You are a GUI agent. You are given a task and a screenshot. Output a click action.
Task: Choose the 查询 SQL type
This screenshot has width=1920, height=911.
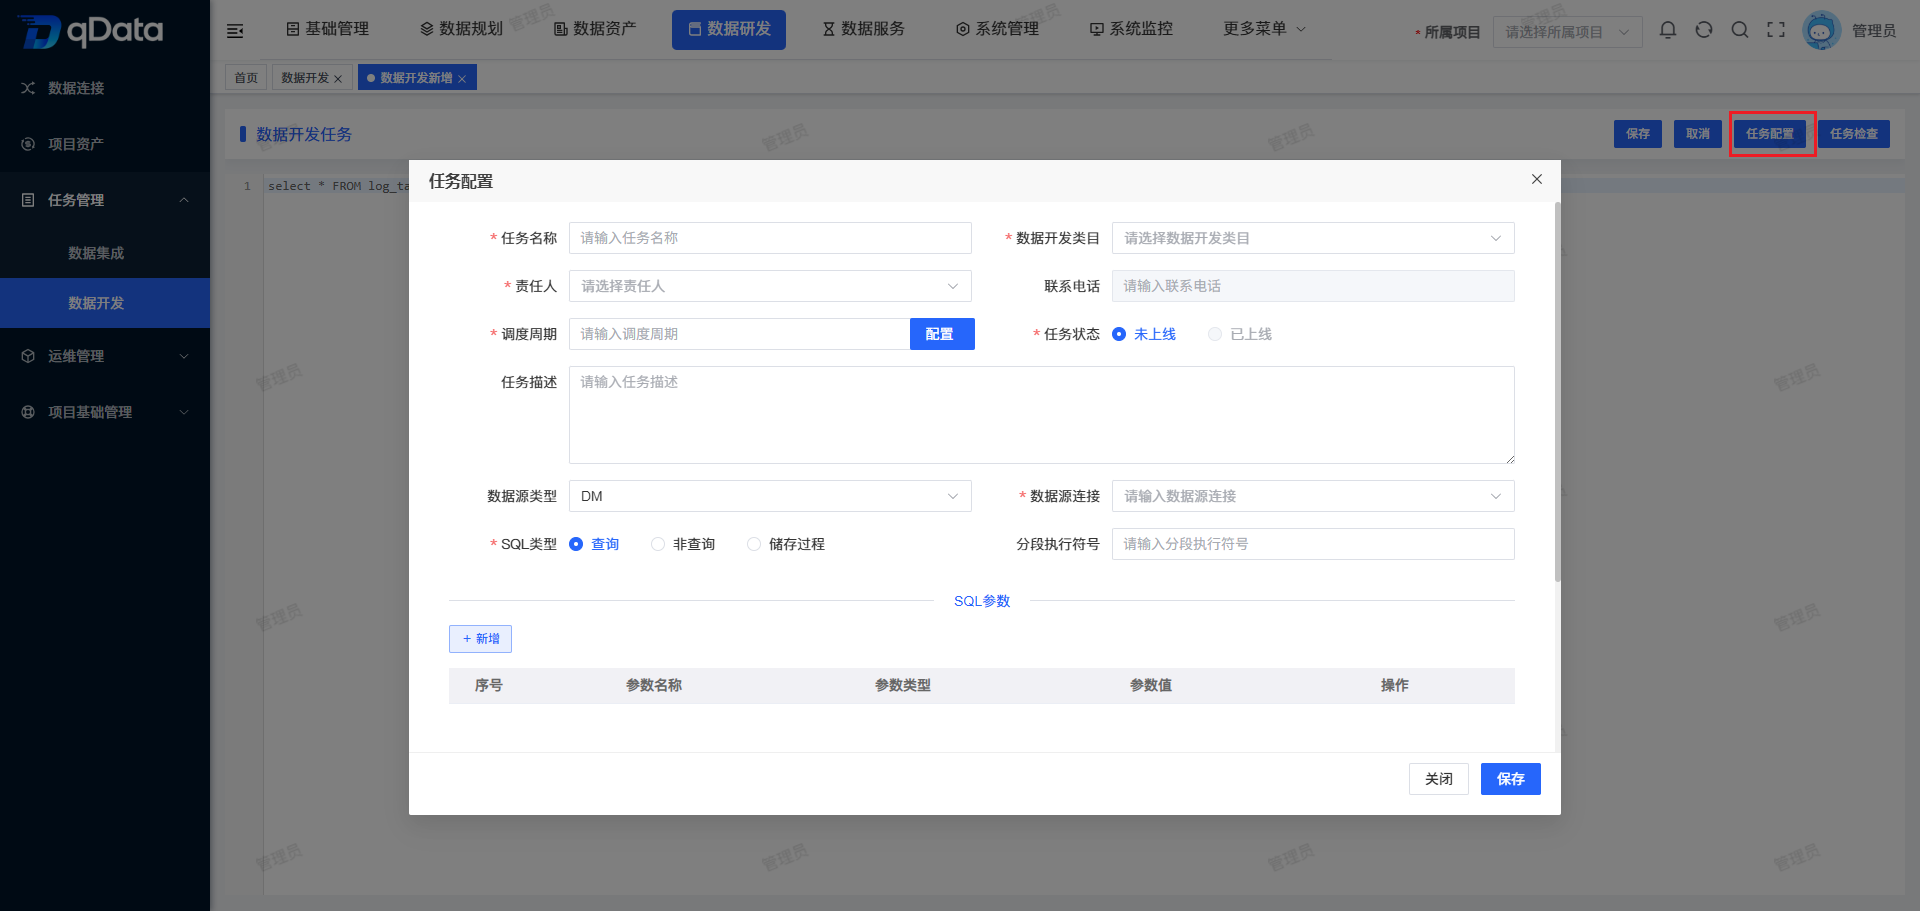(x=576, y=544)
